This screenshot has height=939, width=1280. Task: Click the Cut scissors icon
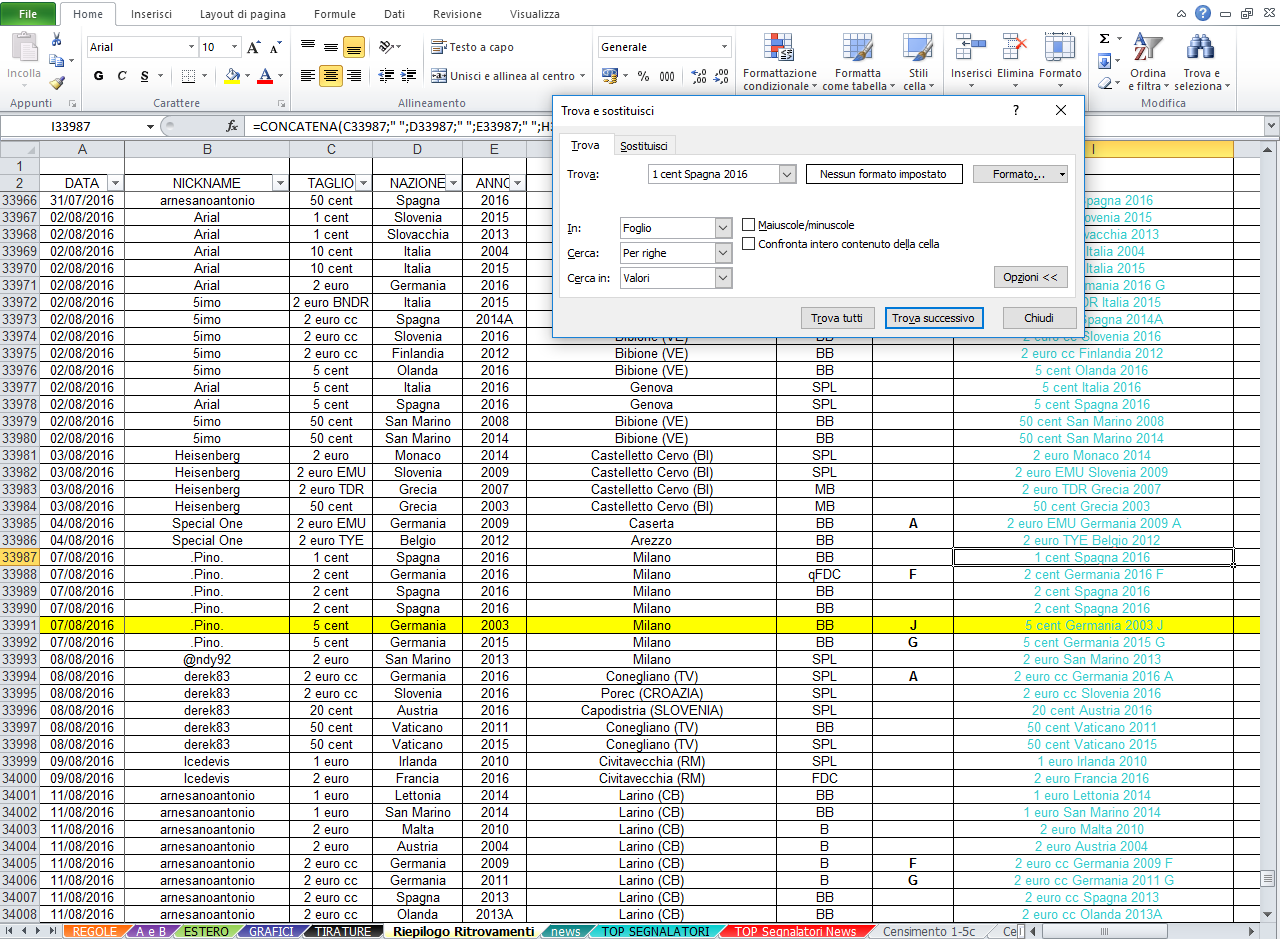click(x=57, y=39)
